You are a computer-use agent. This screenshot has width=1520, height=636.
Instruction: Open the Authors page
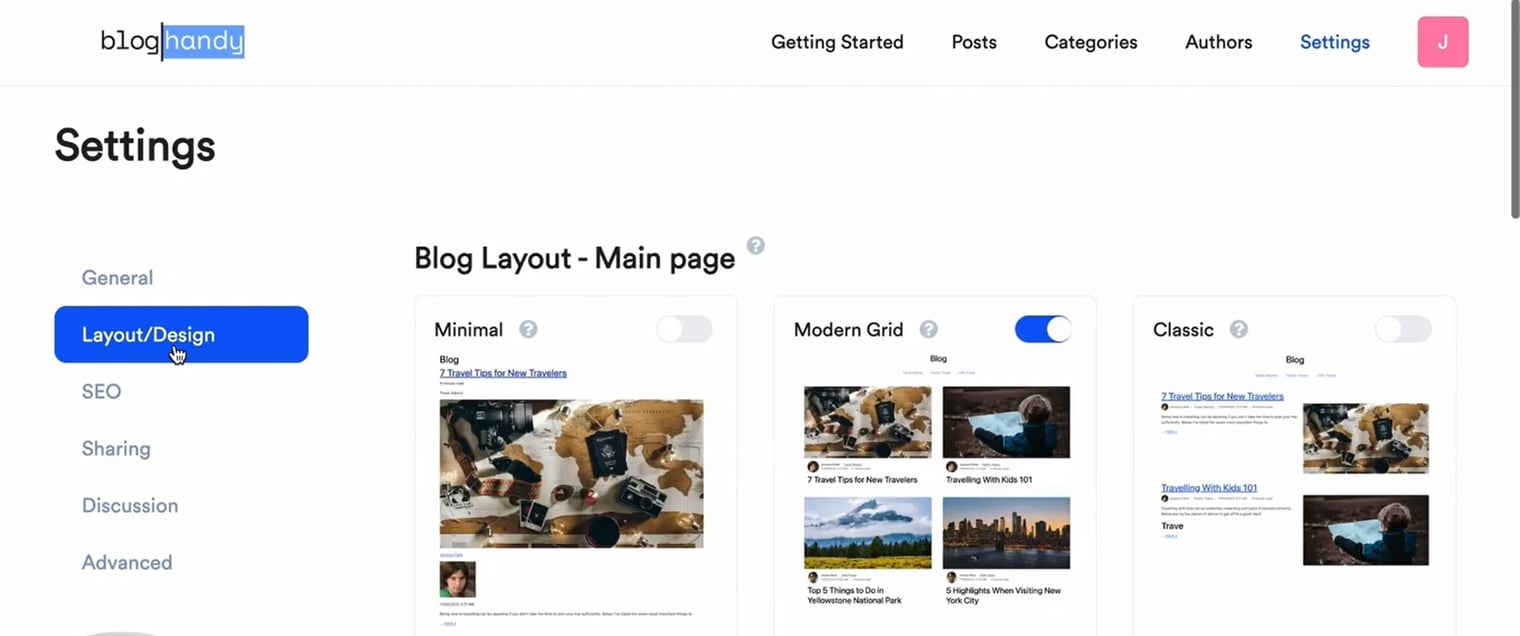1219,42
